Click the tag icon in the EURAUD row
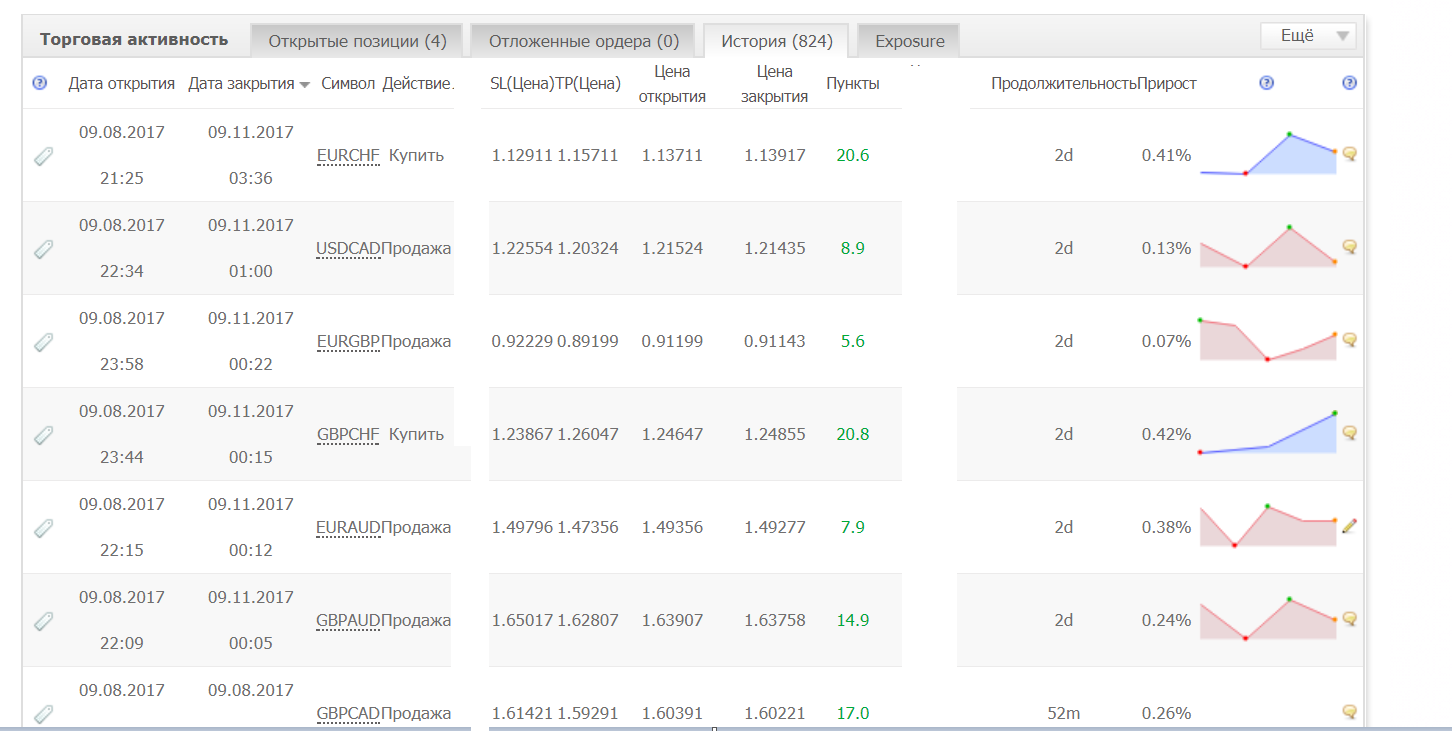Viewport: 1452px width, 731px height. click(43, 528)
